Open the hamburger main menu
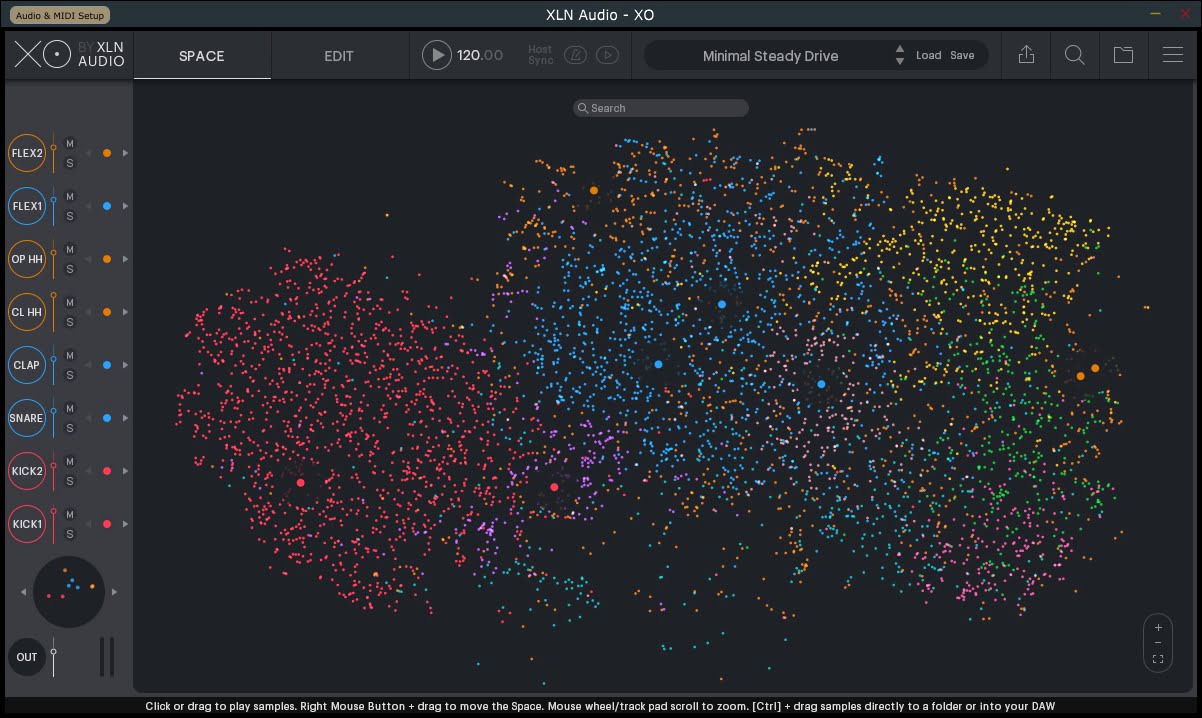The height and width of the screenshot is (718, 1202). [x=1173, y=55]
